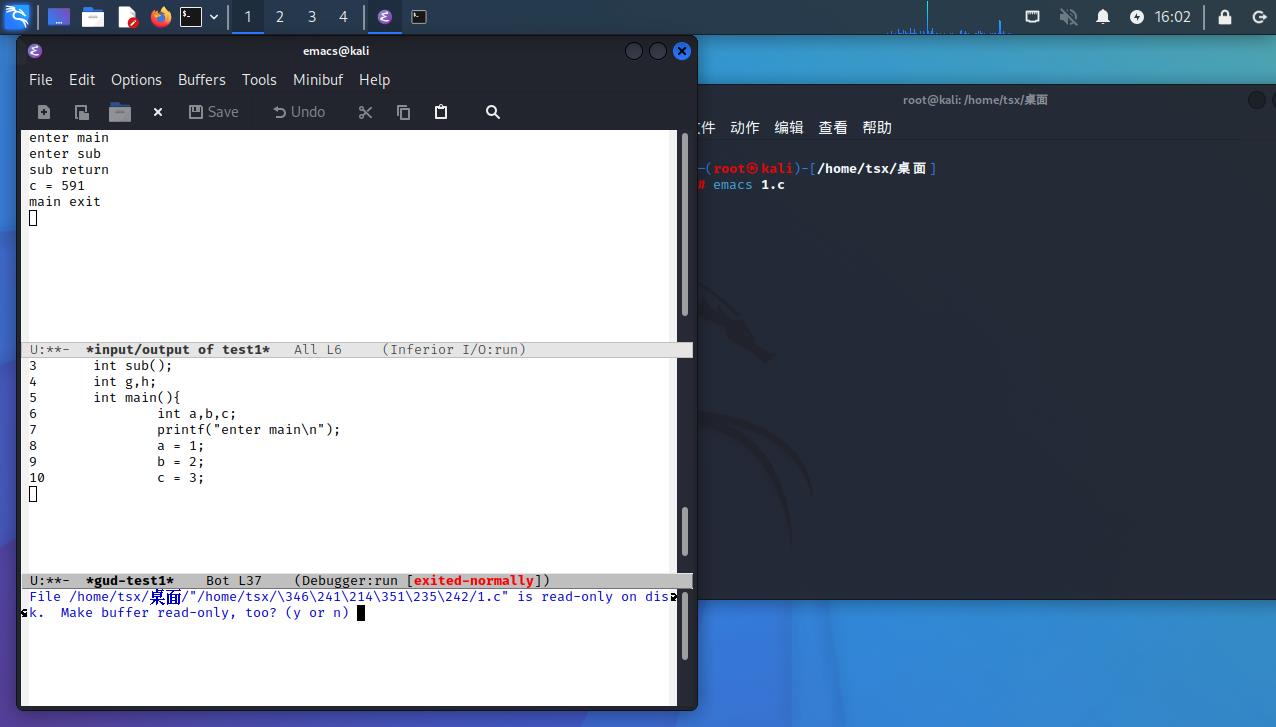This screenshot has width=1276, height=727.
Task: Open the File menu in Emacs
Action: pyautogui.click(x=41, y=80)
